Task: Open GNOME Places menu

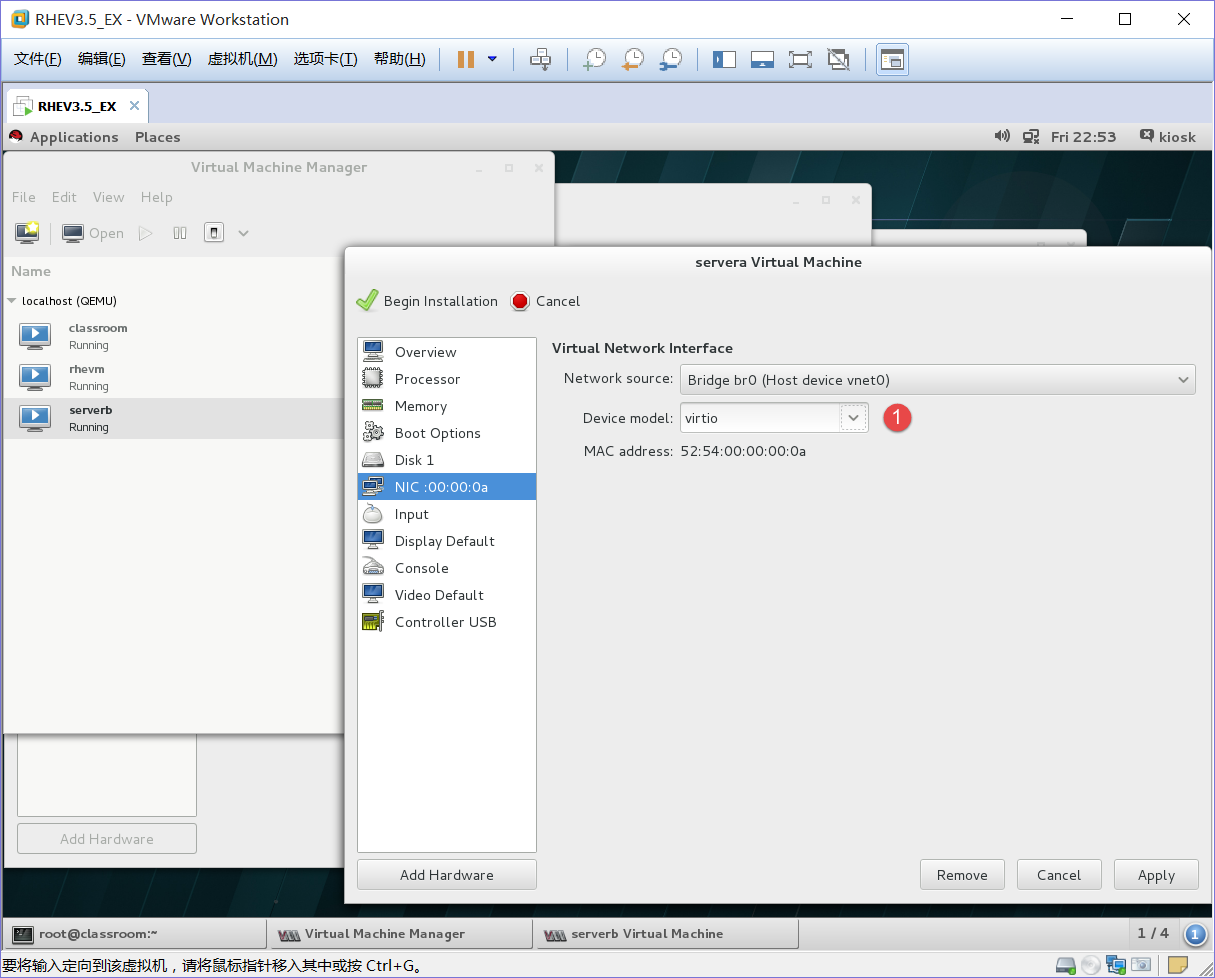Action: pos(158,137)
